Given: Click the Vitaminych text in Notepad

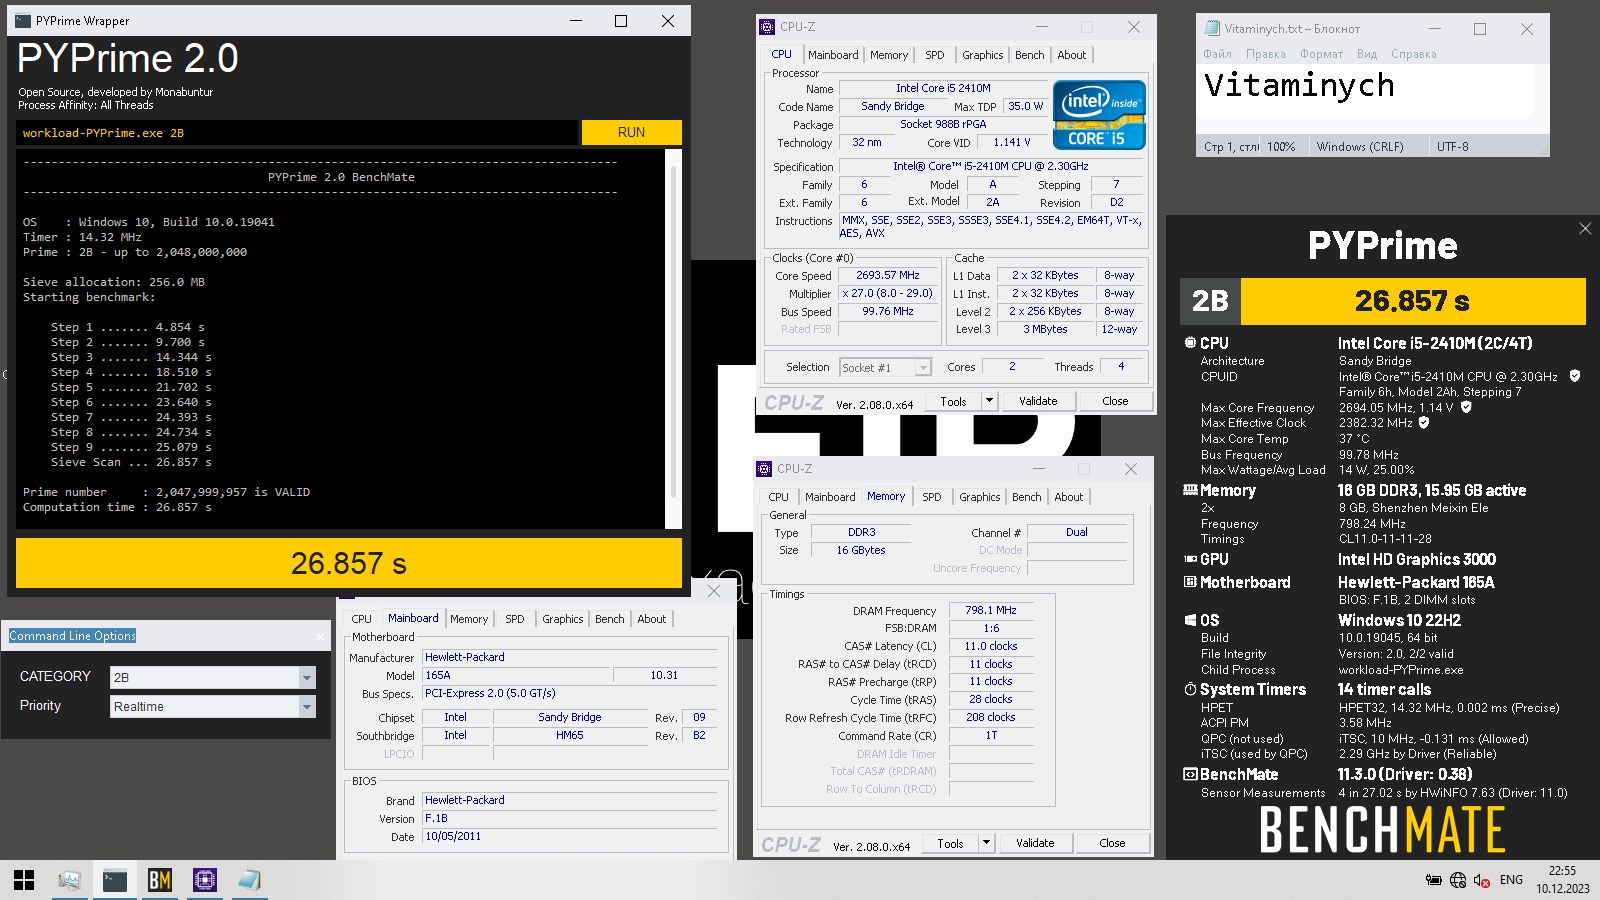Looking at the screenshot, I should click(x=1299, y=86).
